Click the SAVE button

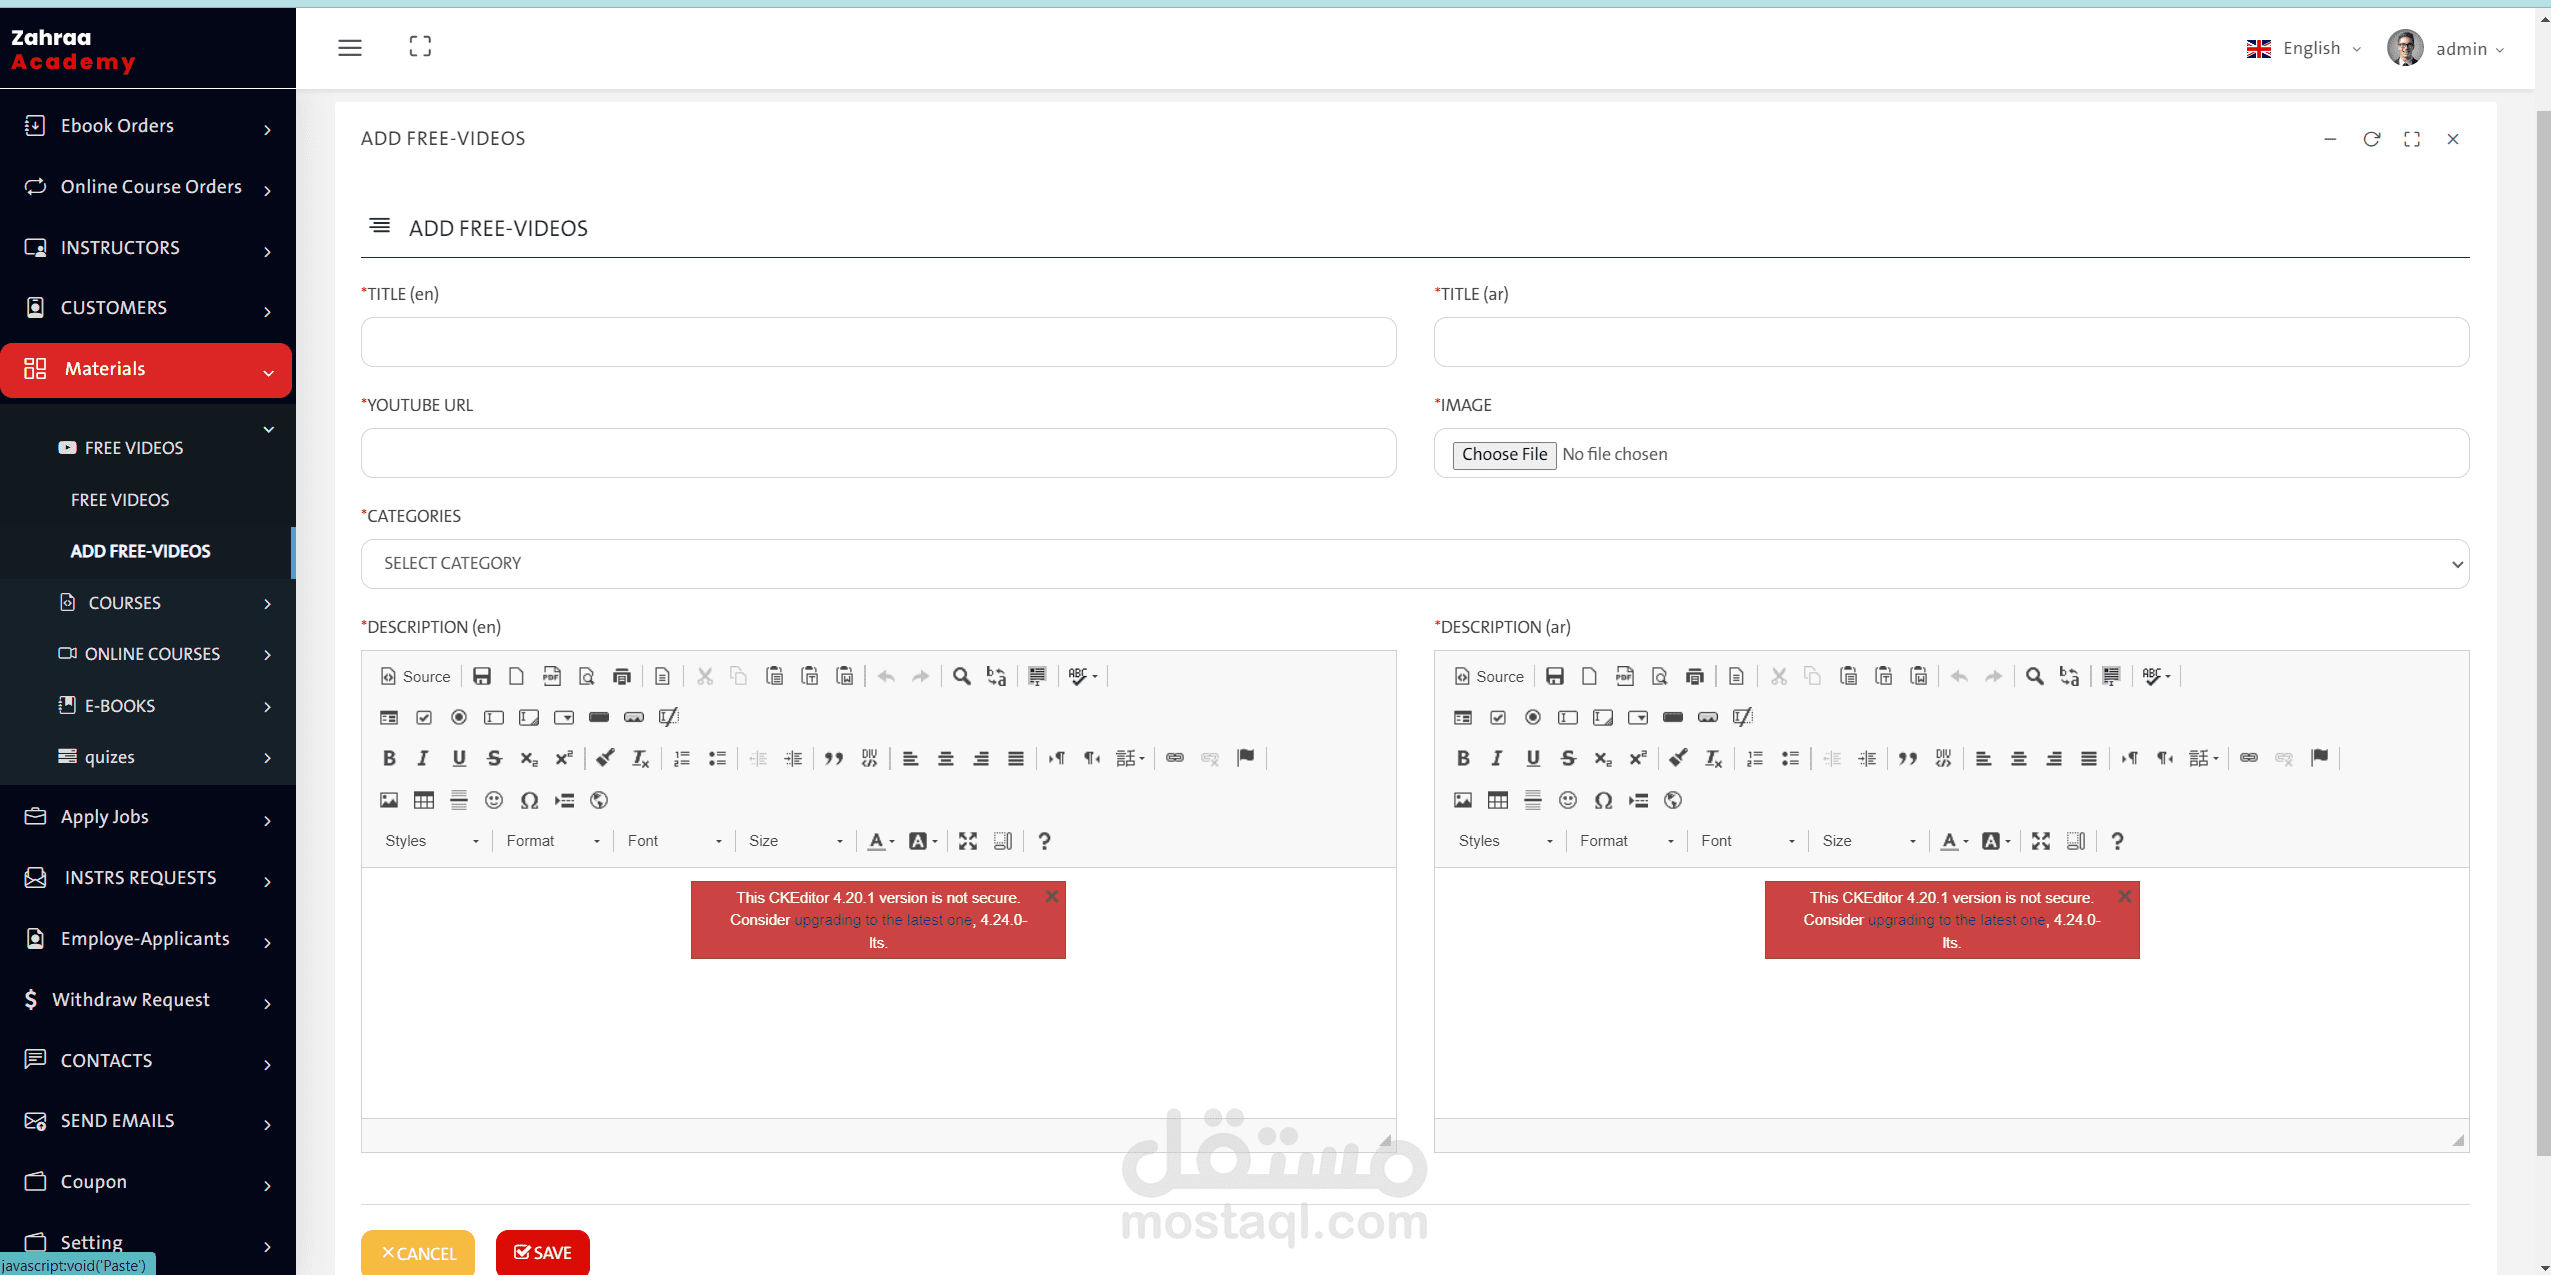(x=542, y=1252)
